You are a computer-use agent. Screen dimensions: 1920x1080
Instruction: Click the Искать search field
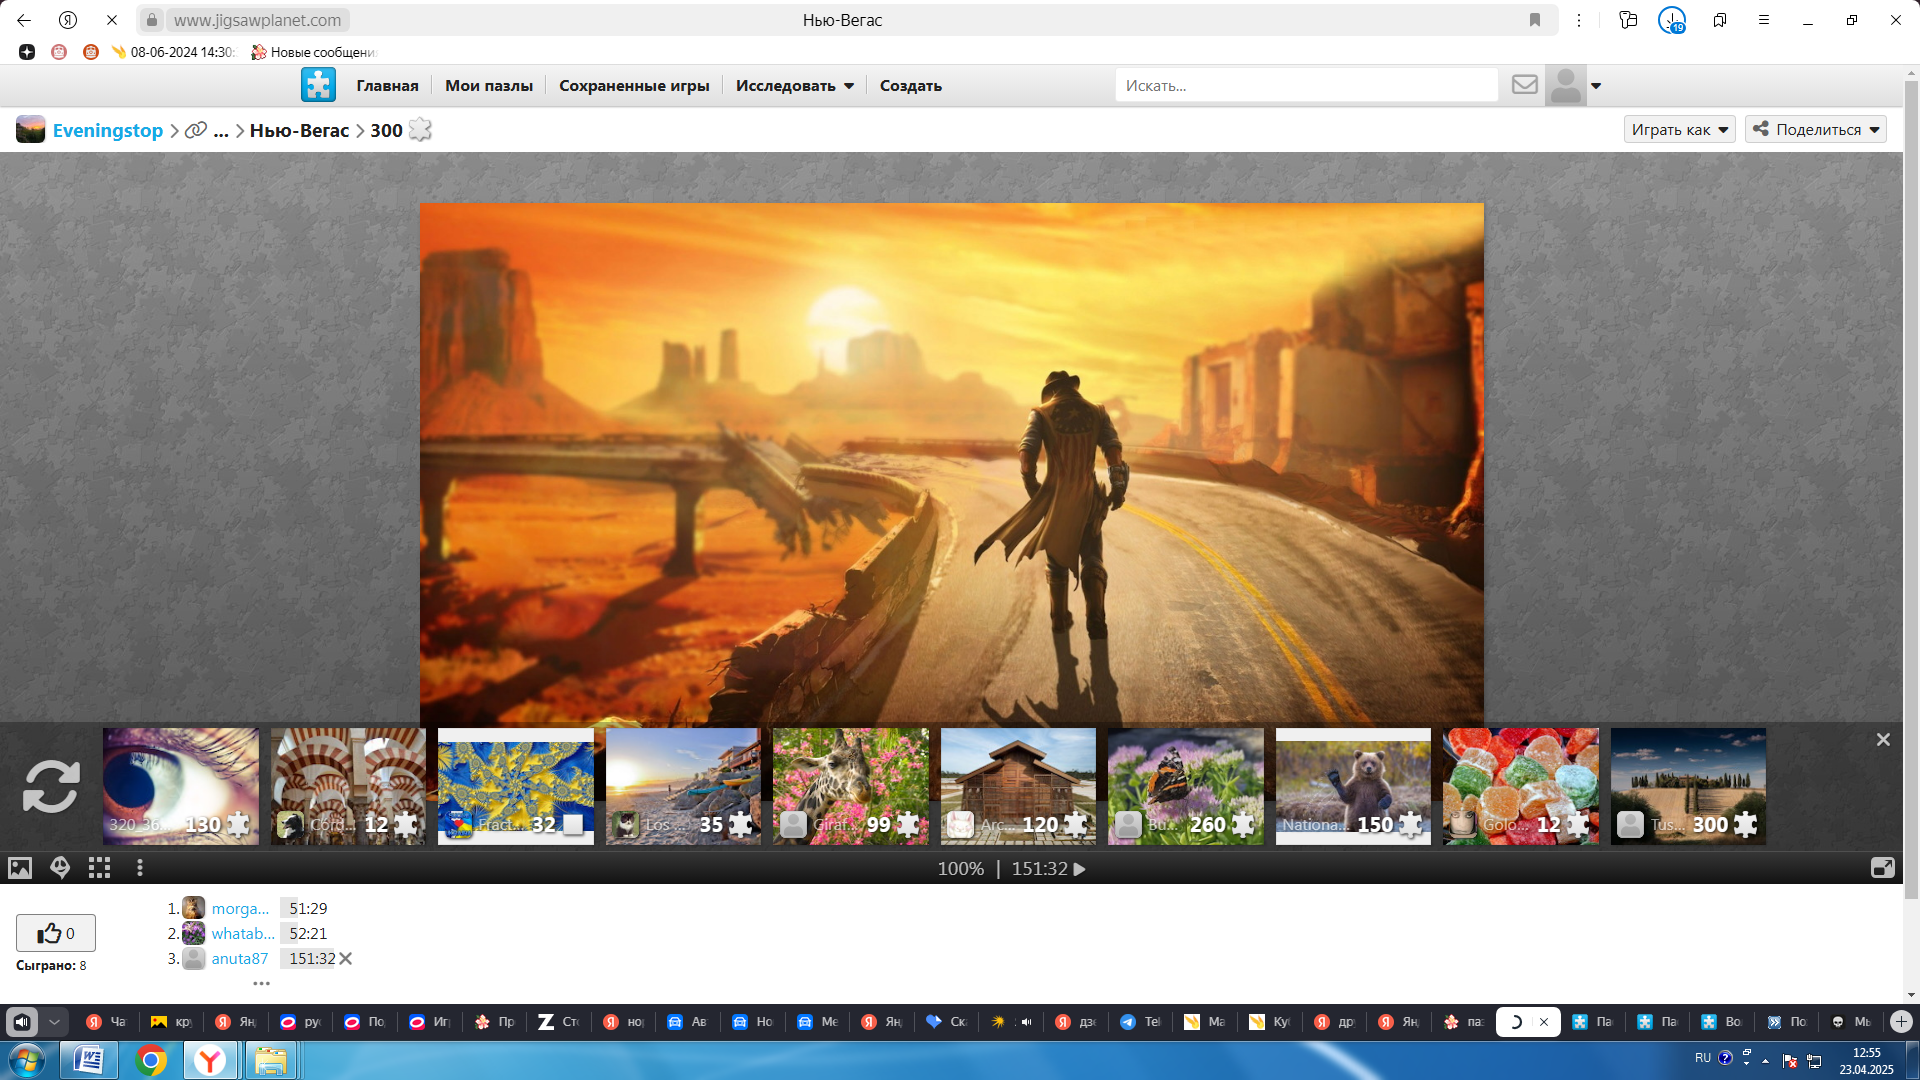click(x=1305, y=86)
